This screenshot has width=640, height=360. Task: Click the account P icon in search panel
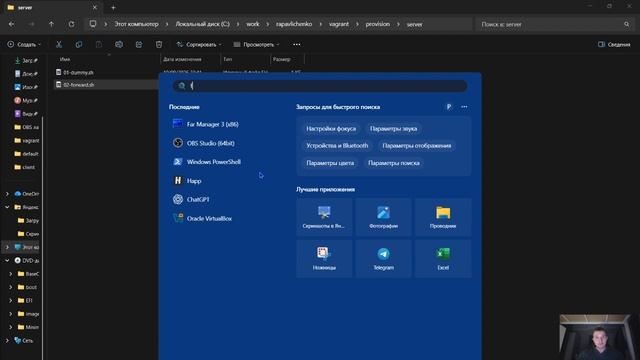pos(449,107)
